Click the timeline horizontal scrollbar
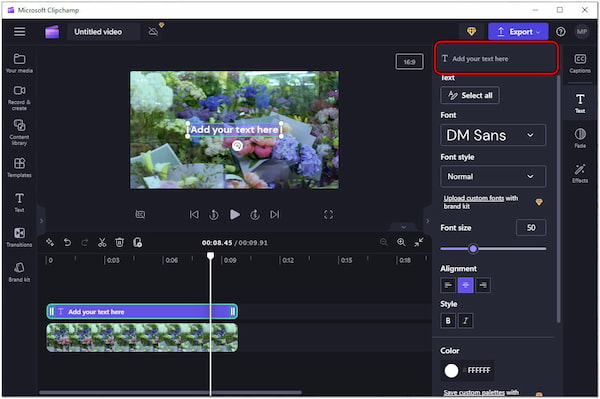This screenshot has width=600, height=399. (x=170, y=392)
